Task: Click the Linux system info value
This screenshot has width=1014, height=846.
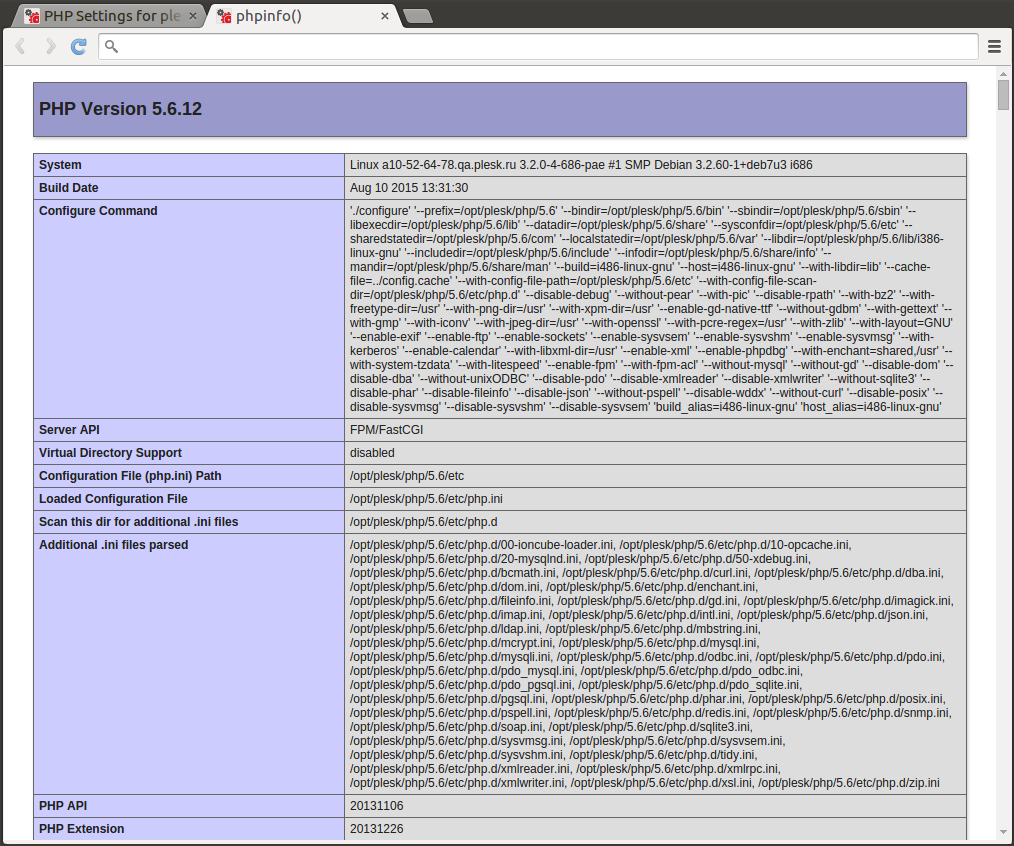Action: point(581,165)
